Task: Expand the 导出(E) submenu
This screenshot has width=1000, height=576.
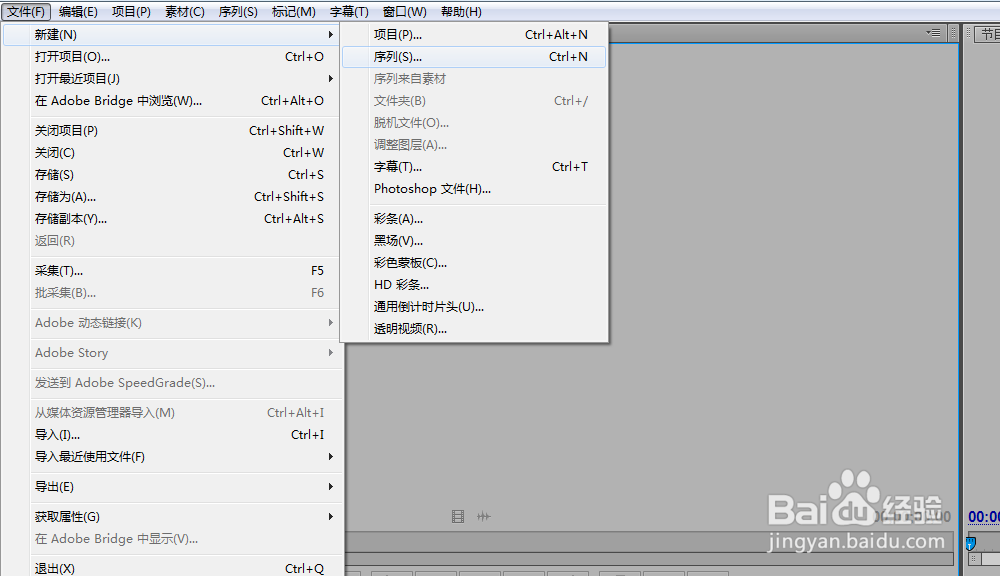Action: coord(172,487)
